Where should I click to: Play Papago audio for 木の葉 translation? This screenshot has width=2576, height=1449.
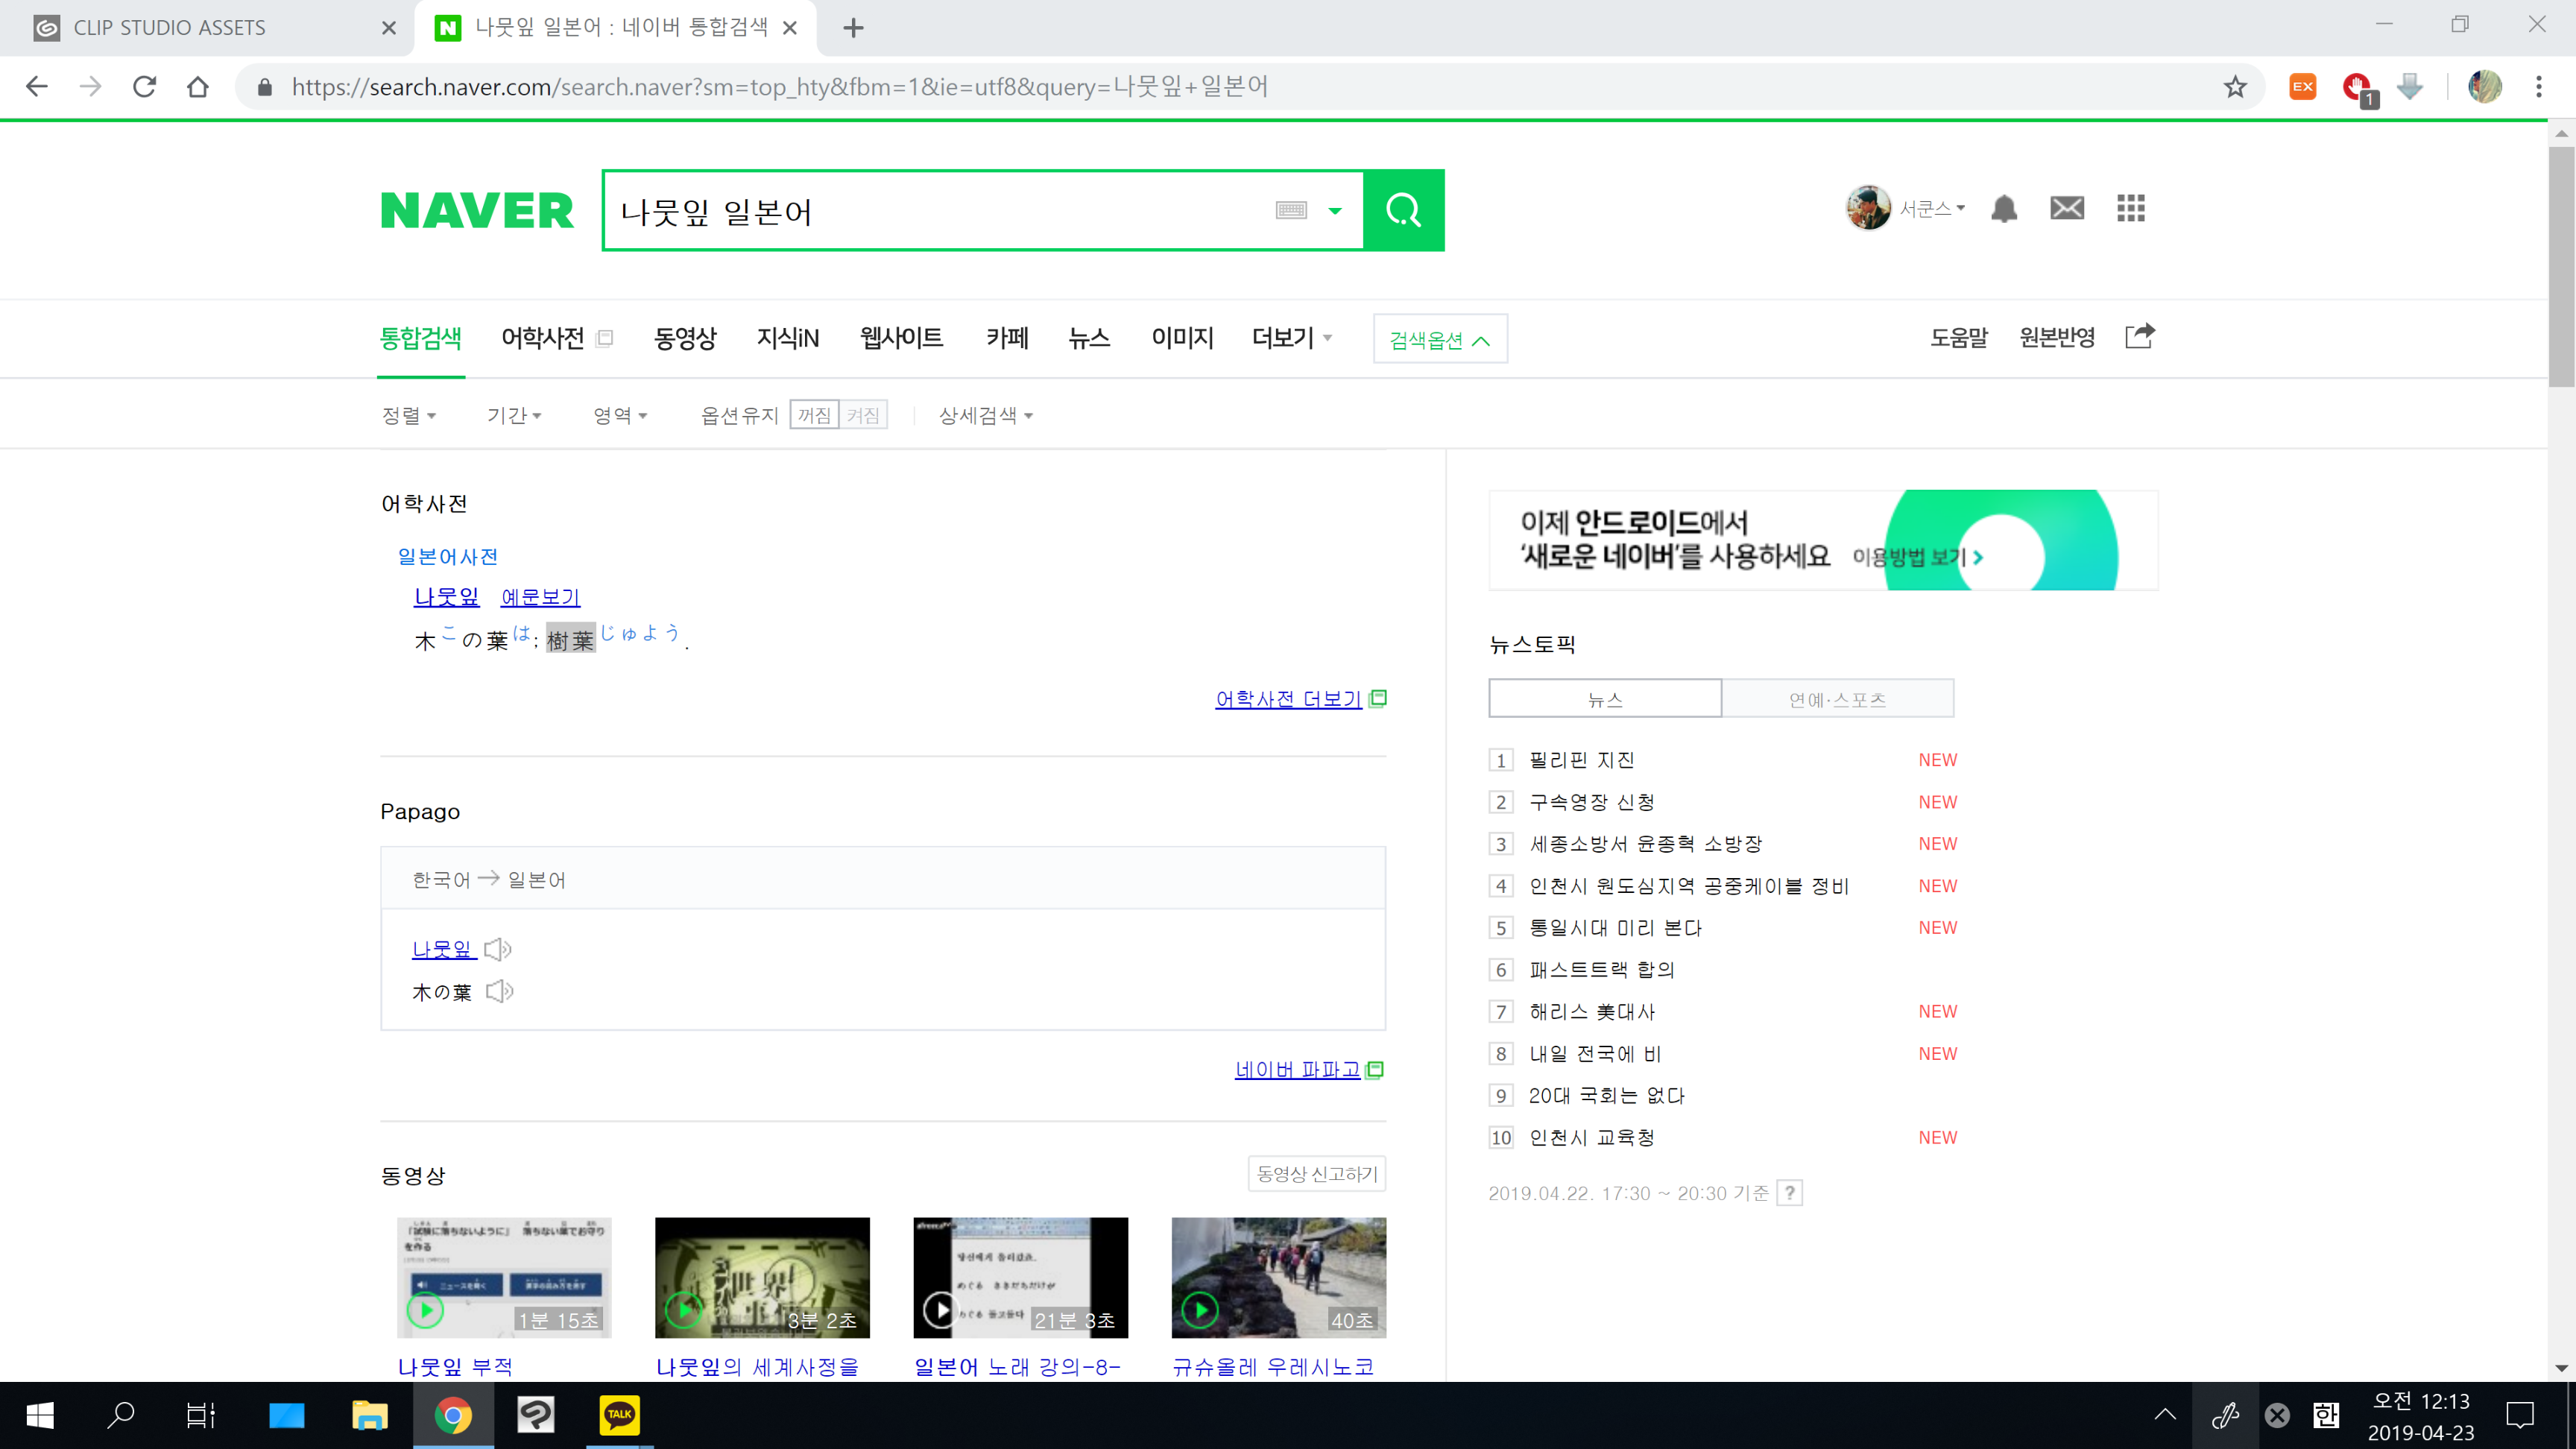click(499, 991)
